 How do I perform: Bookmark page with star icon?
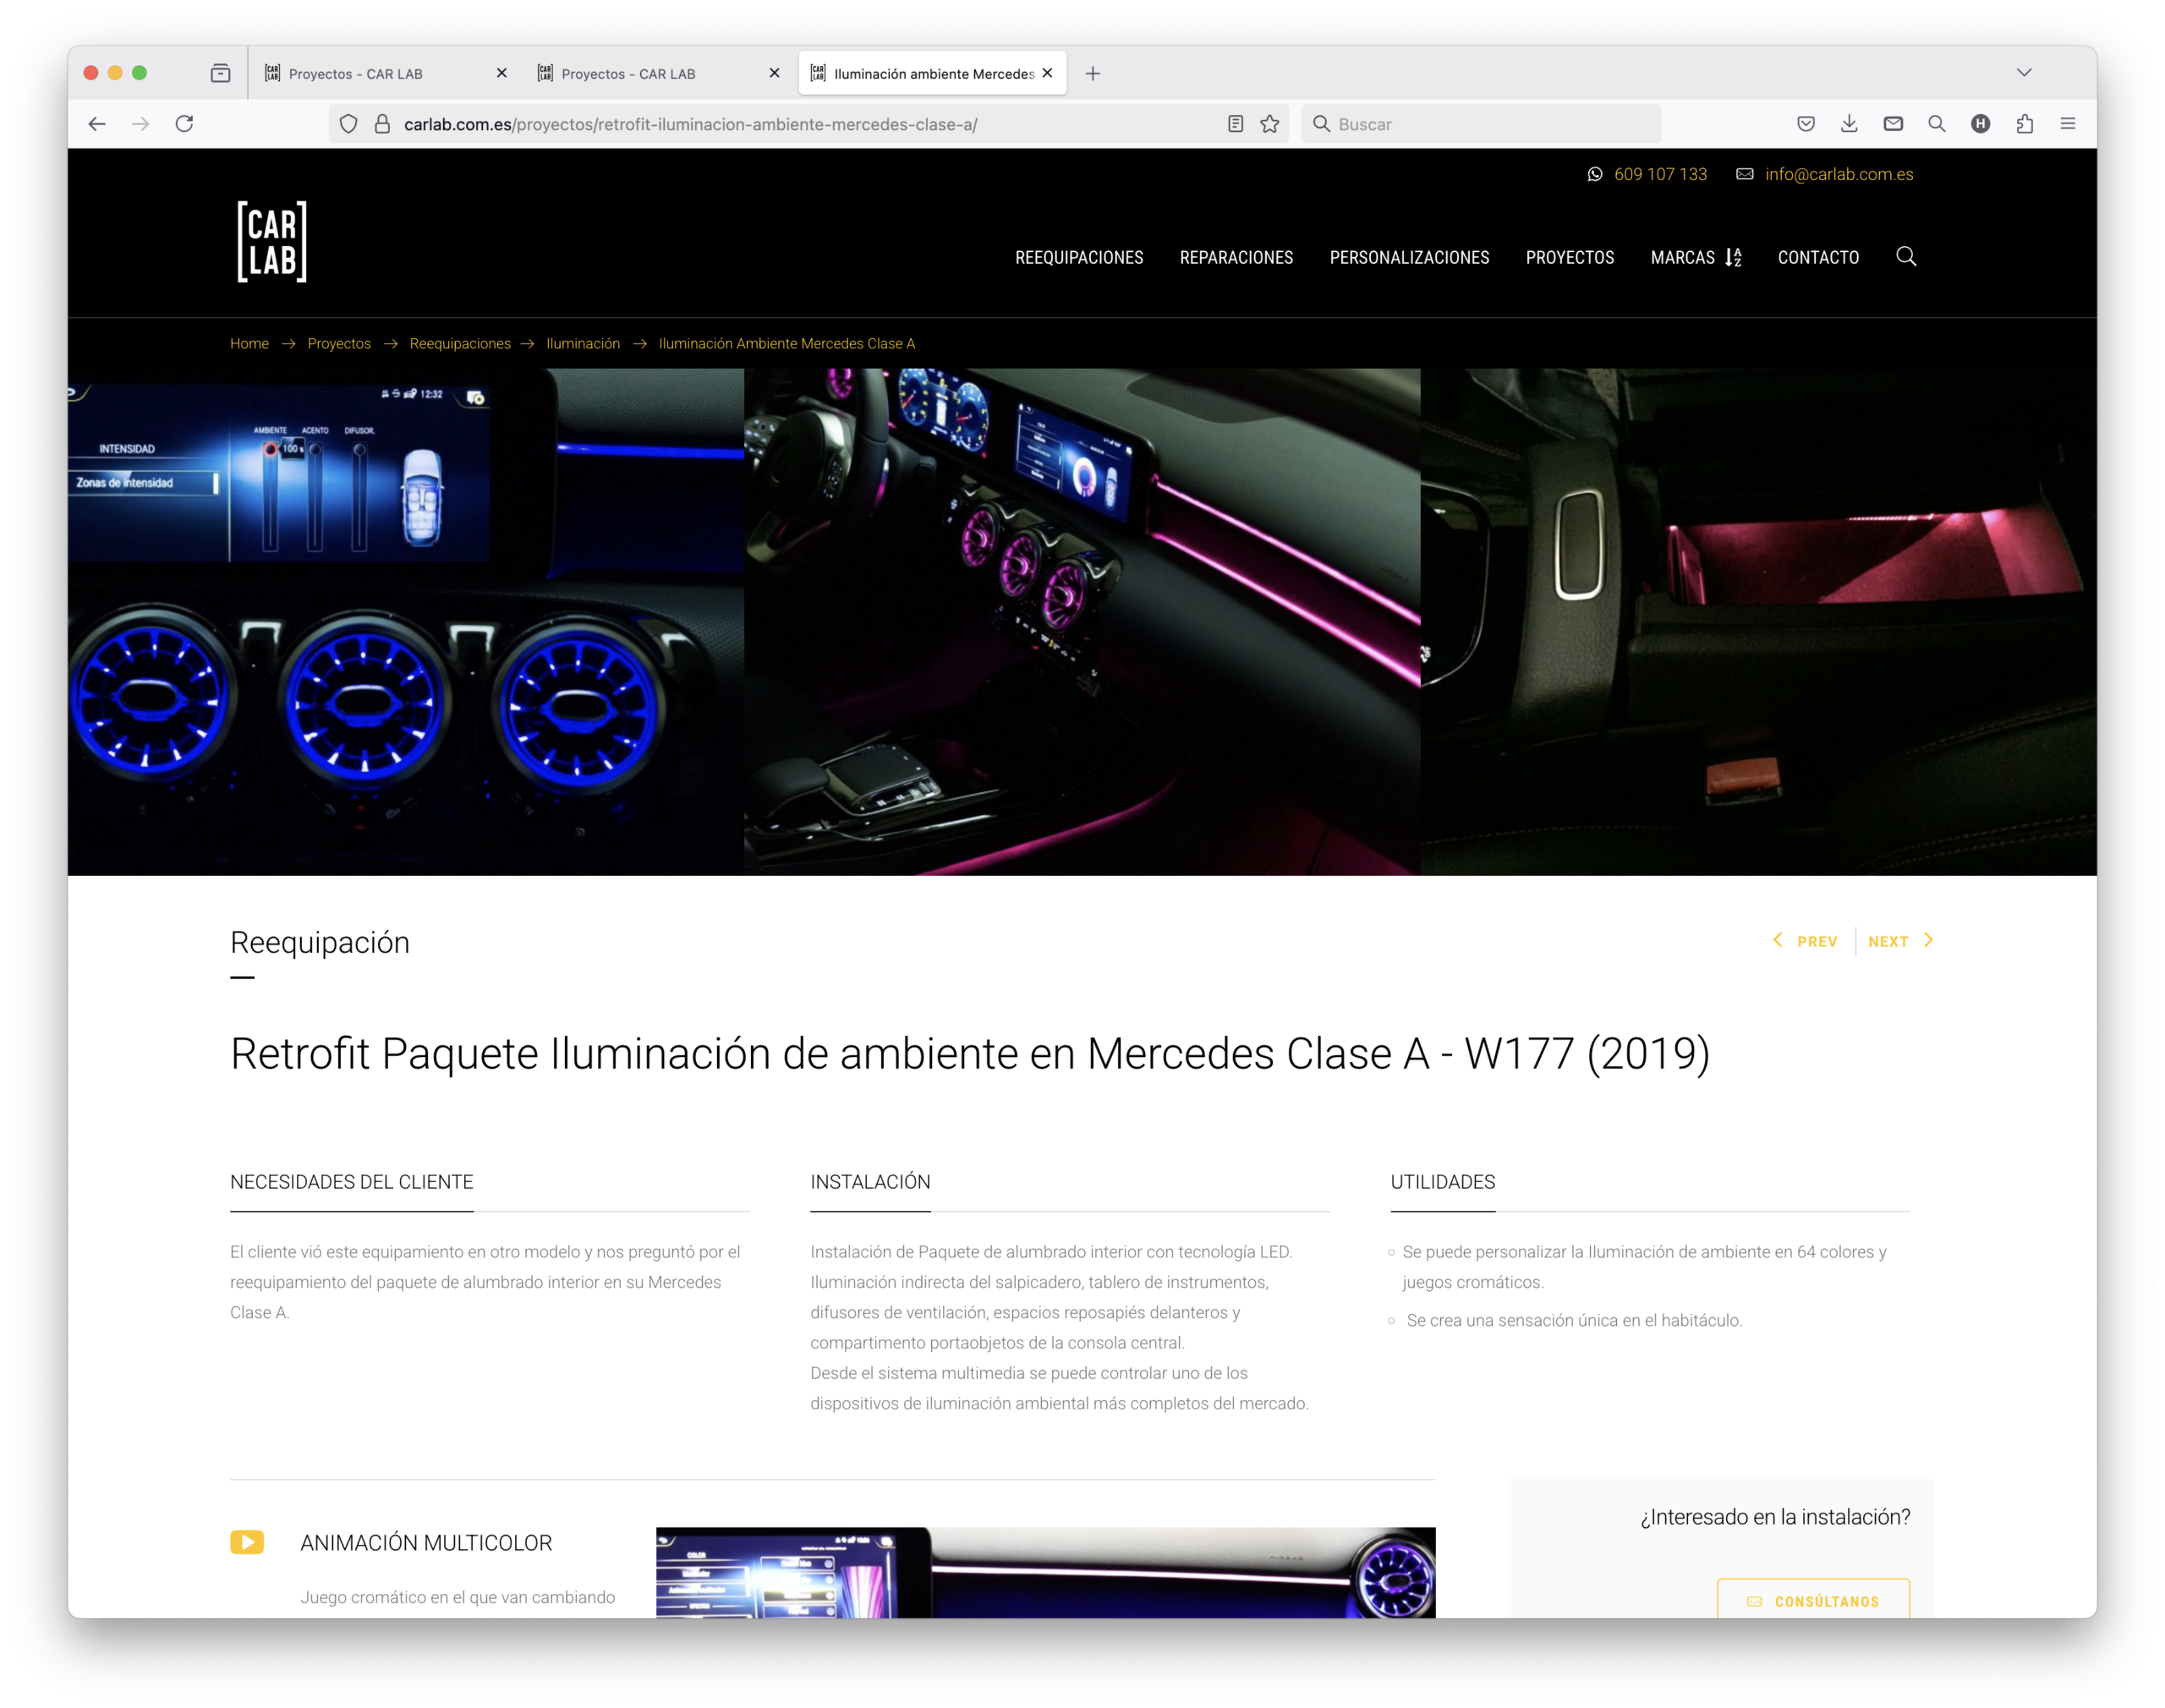pyautogui.click(x=1270, y=124)
